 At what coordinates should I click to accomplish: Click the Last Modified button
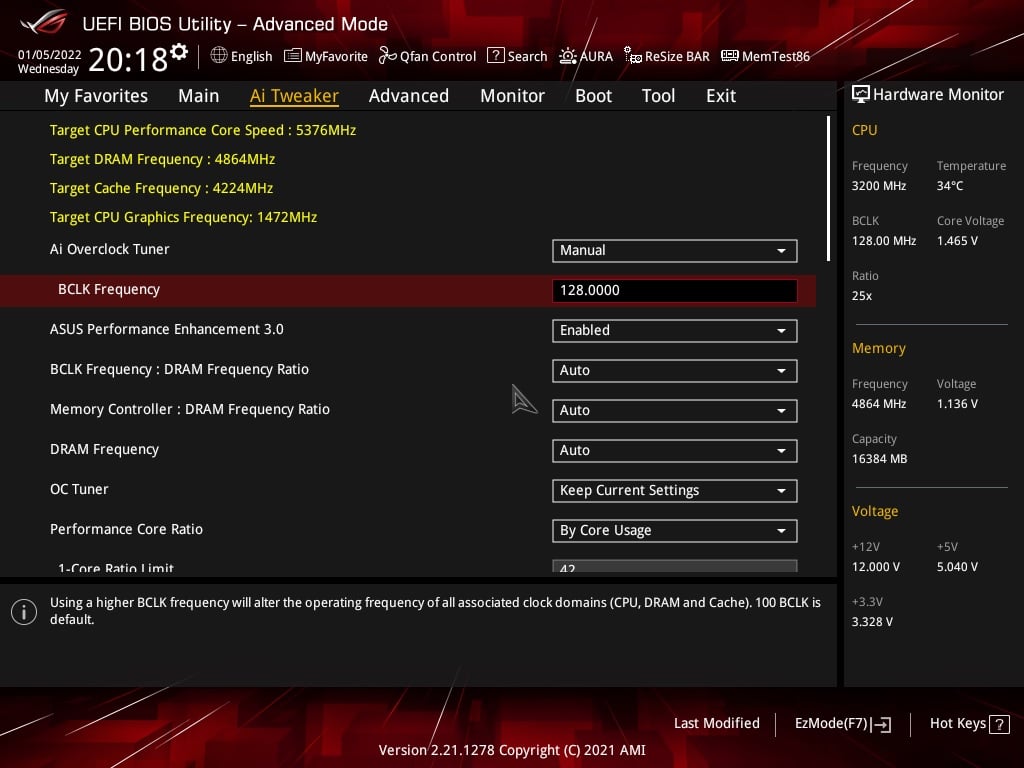(716, 723)
